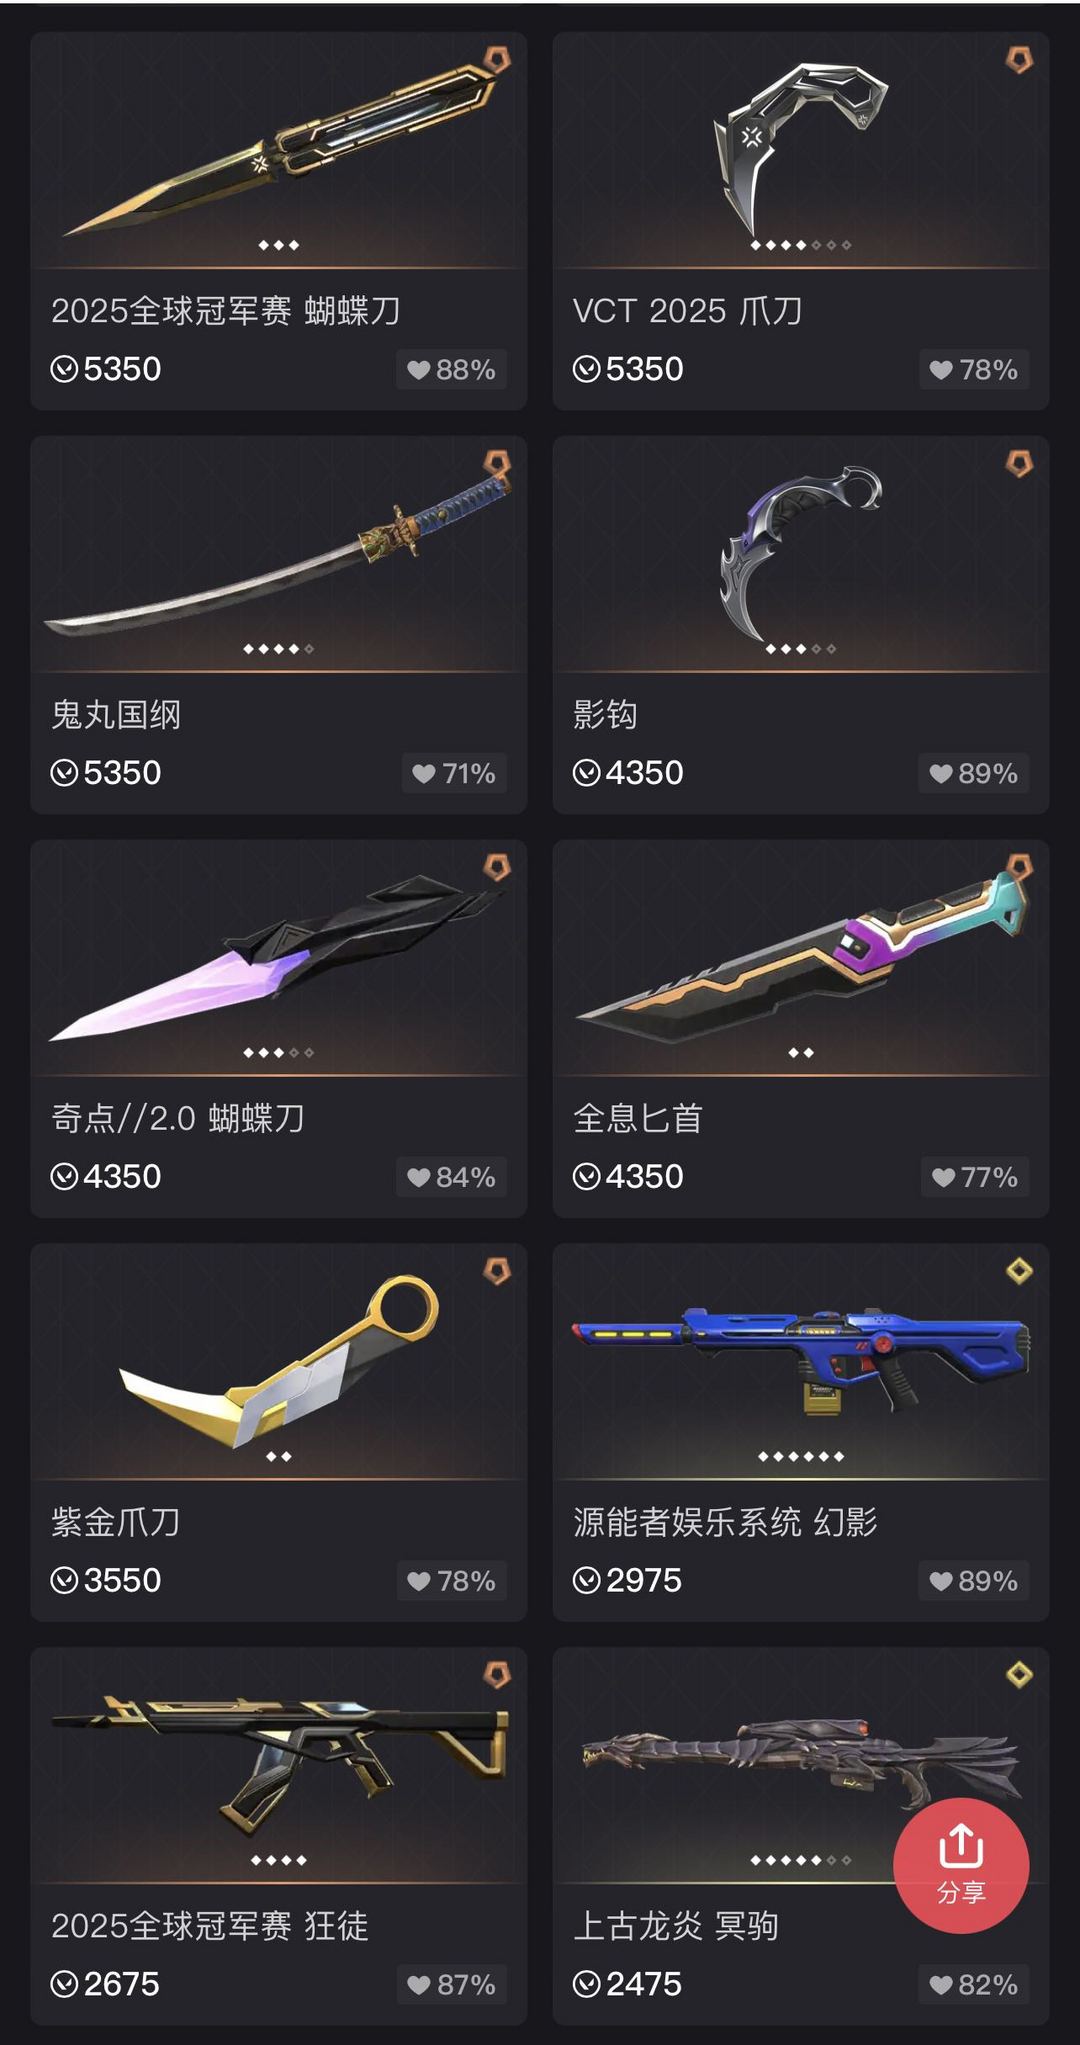1080x2045 pixels.
Task: Click the currency icon beside 2975
Action: (x=586, y=1580)
